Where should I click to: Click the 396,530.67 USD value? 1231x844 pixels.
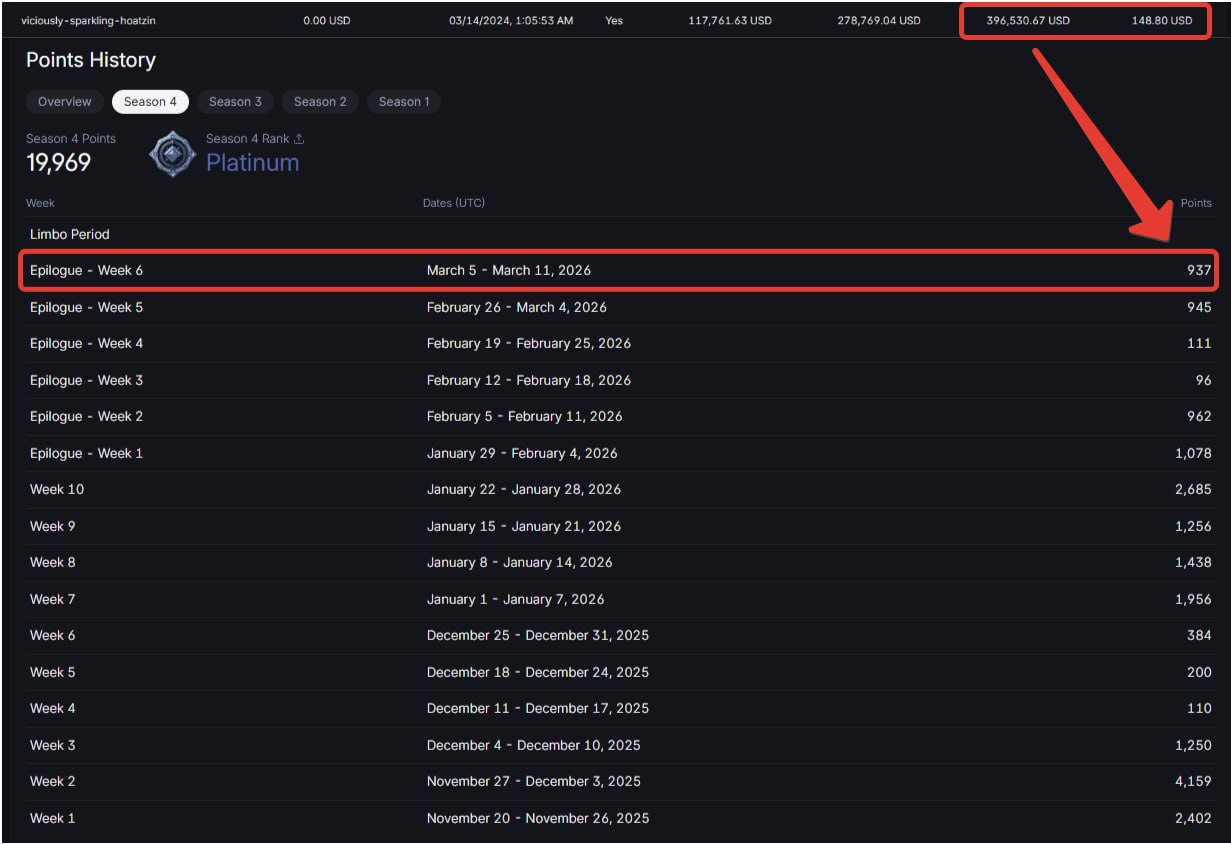tap(1027, 21)
